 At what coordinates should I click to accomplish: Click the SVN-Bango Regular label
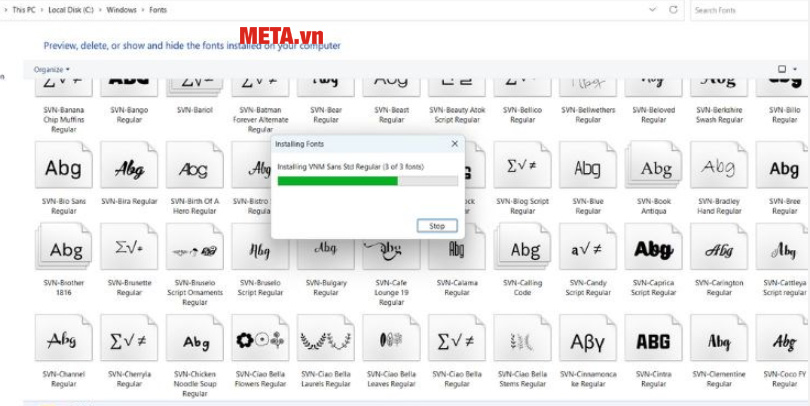tap(129, 115)
